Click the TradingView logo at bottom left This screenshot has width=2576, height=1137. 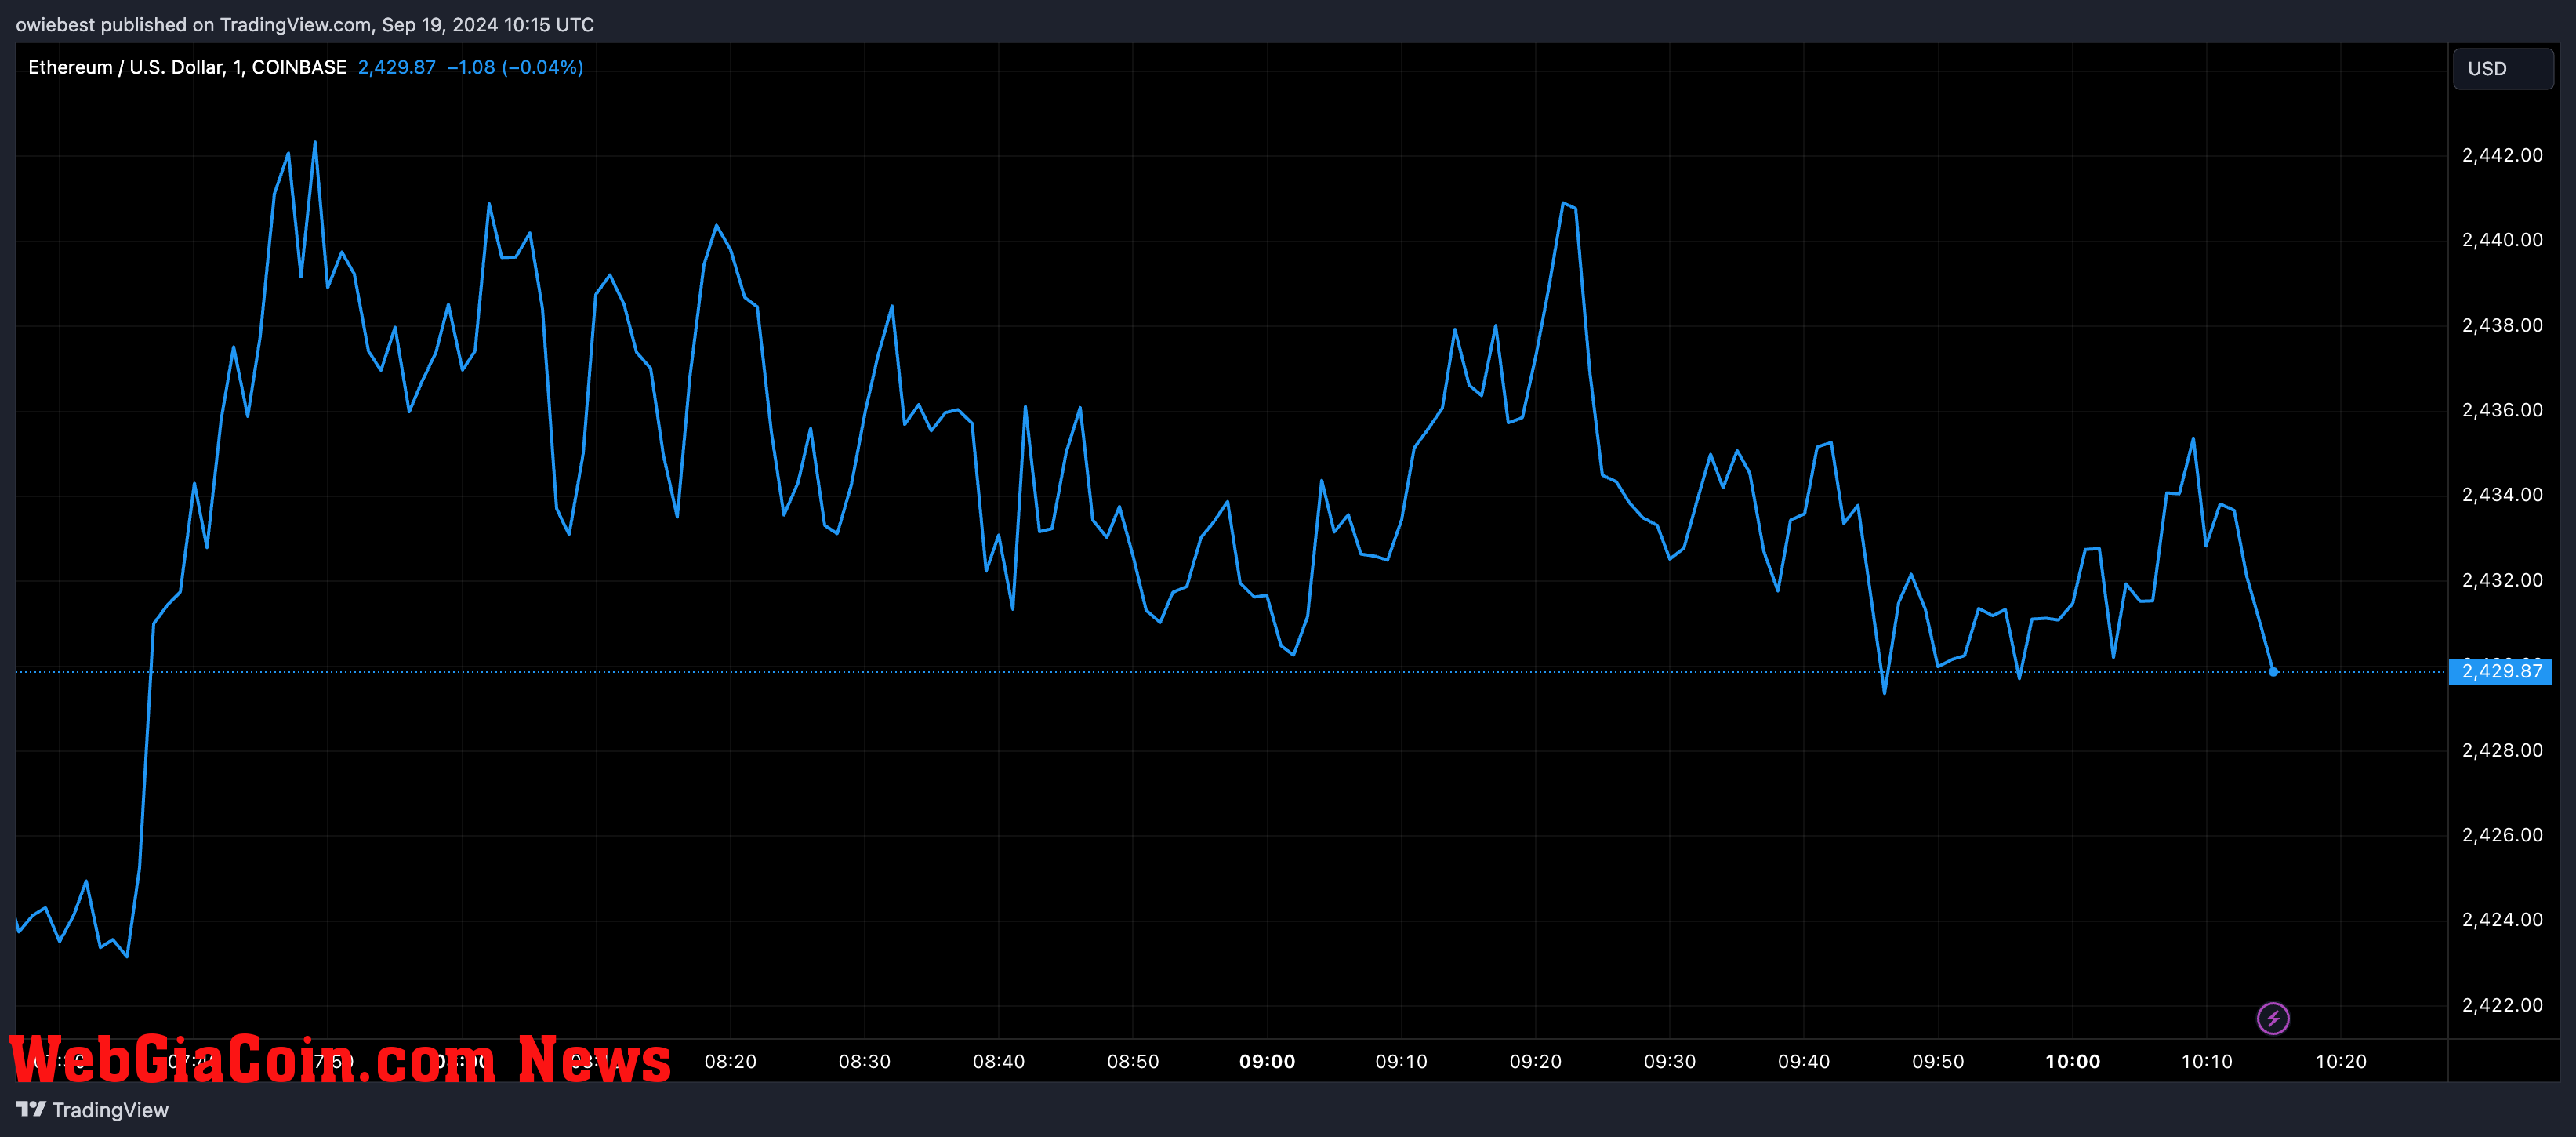click(x=92, y=1110)
